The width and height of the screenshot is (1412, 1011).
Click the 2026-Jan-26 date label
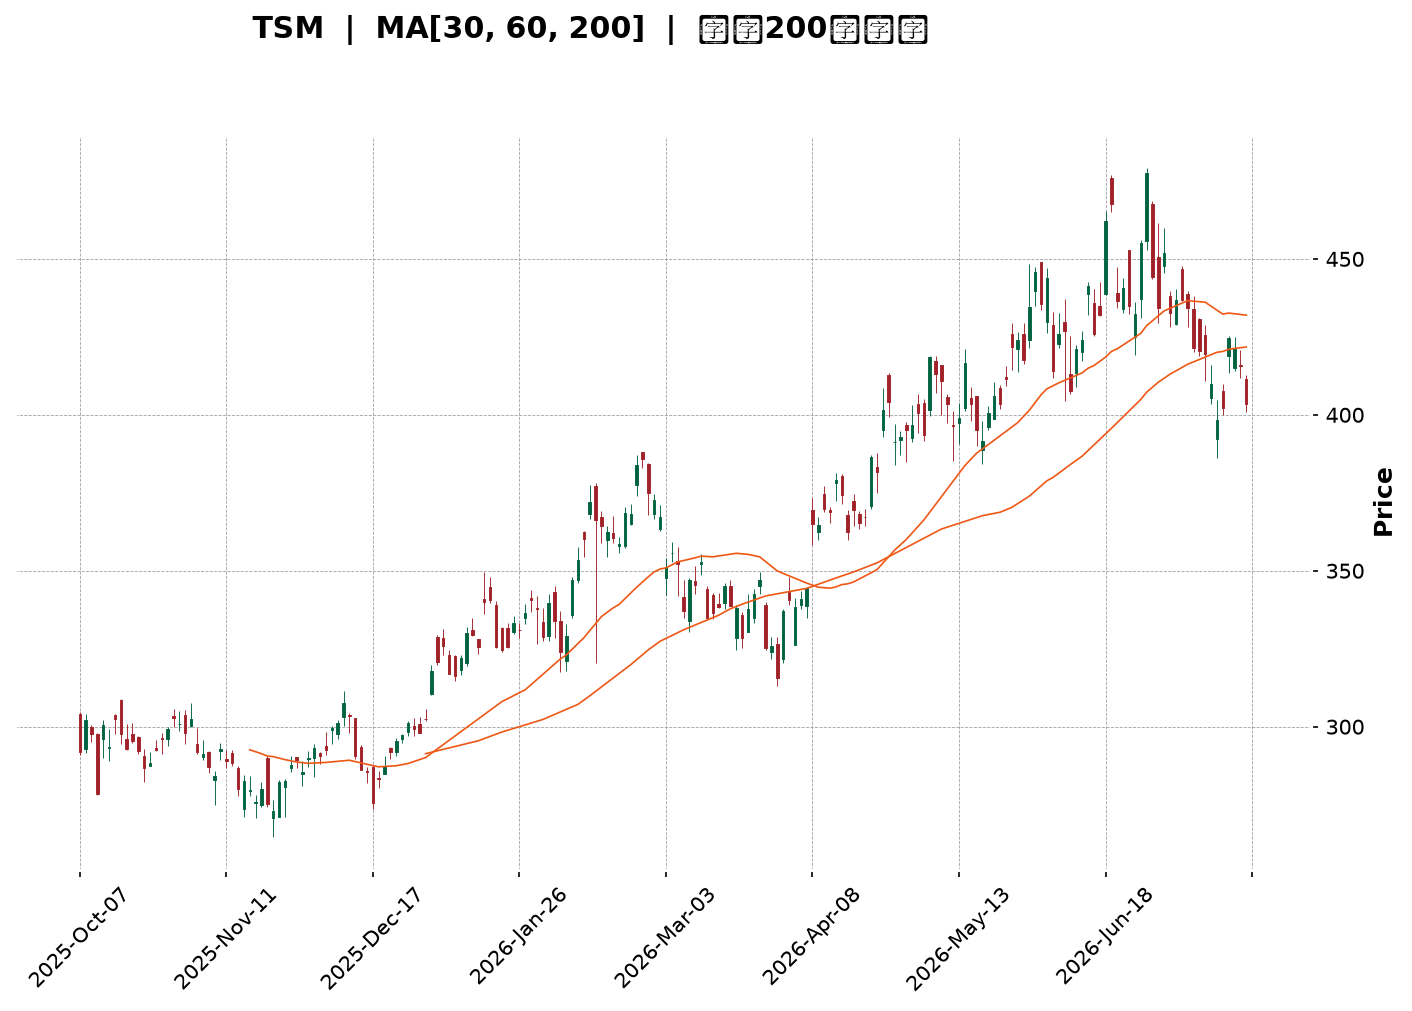518,937
